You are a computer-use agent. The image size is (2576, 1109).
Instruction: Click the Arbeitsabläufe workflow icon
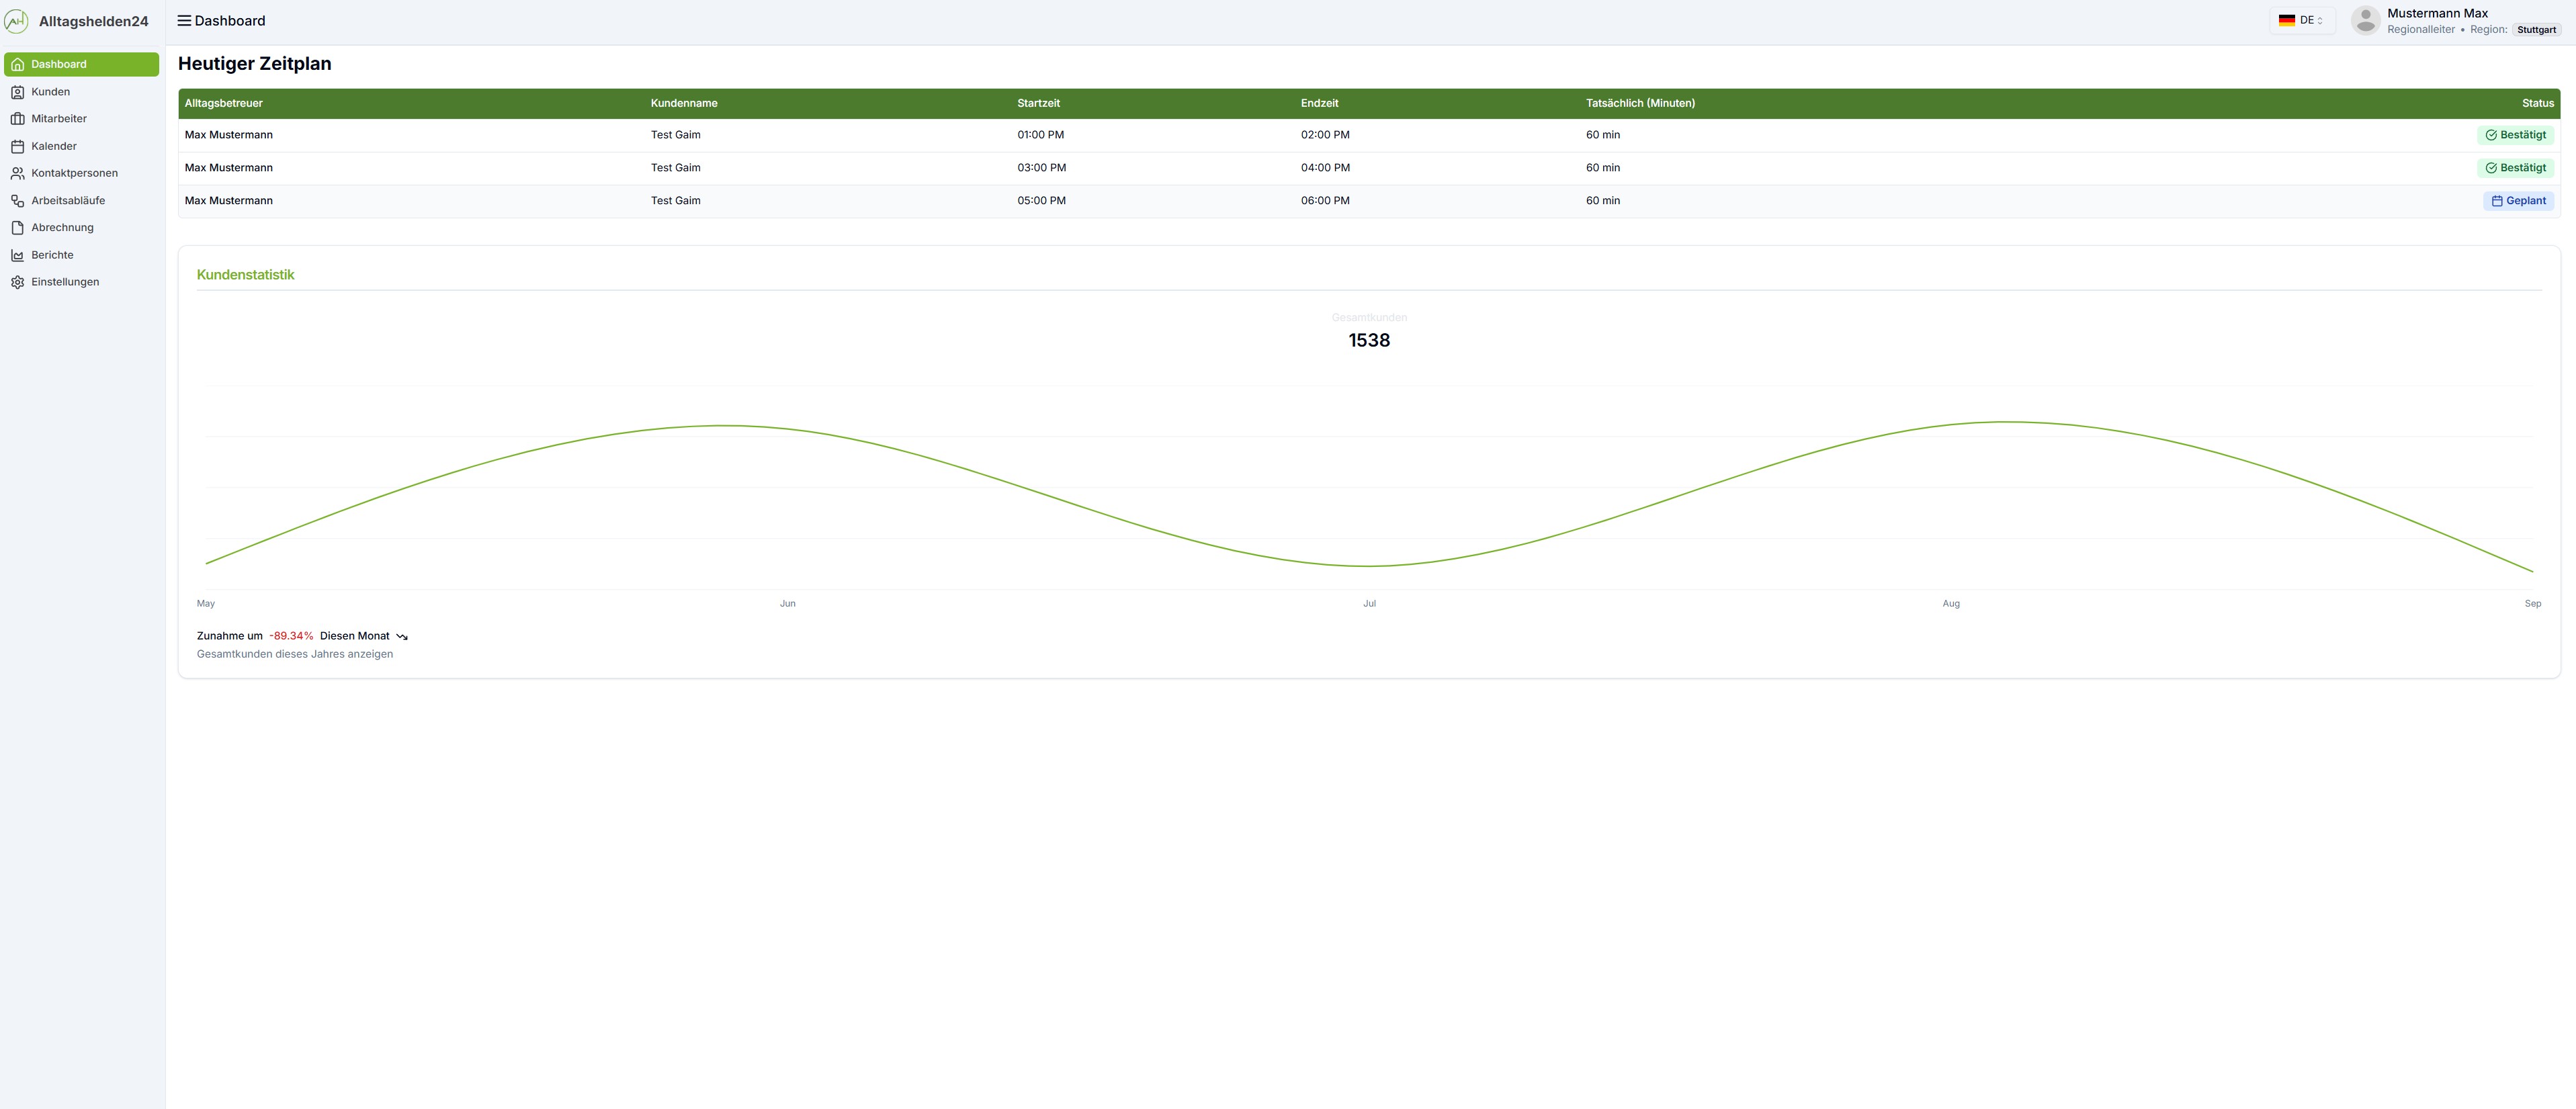click(17, 201)
